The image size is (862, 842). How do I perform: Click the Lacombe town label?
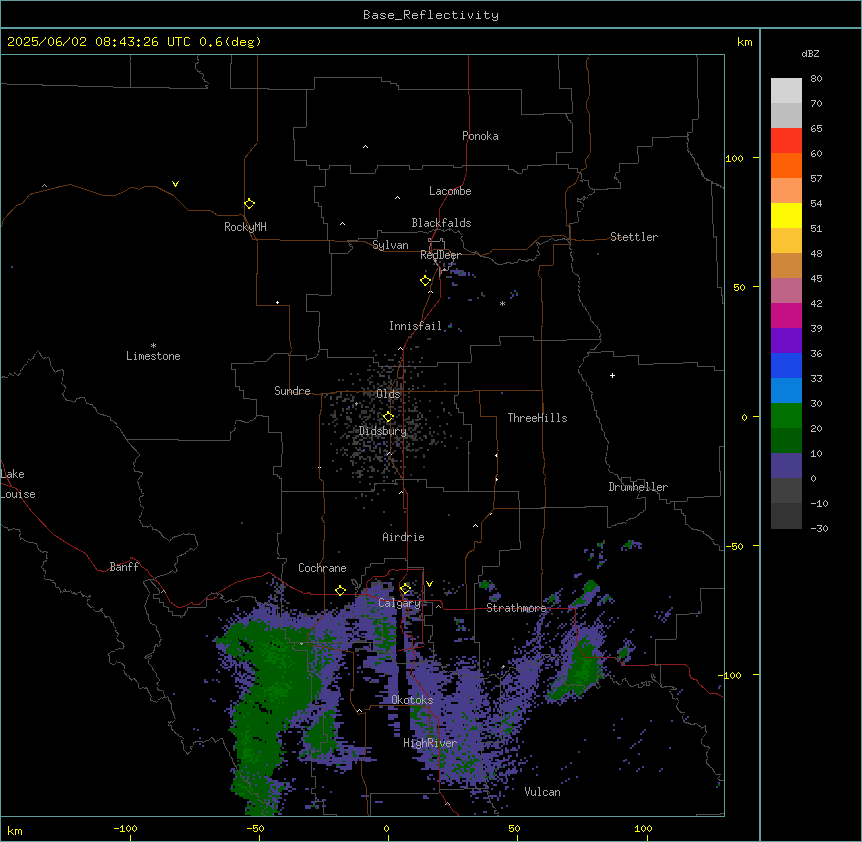[450, 191]
